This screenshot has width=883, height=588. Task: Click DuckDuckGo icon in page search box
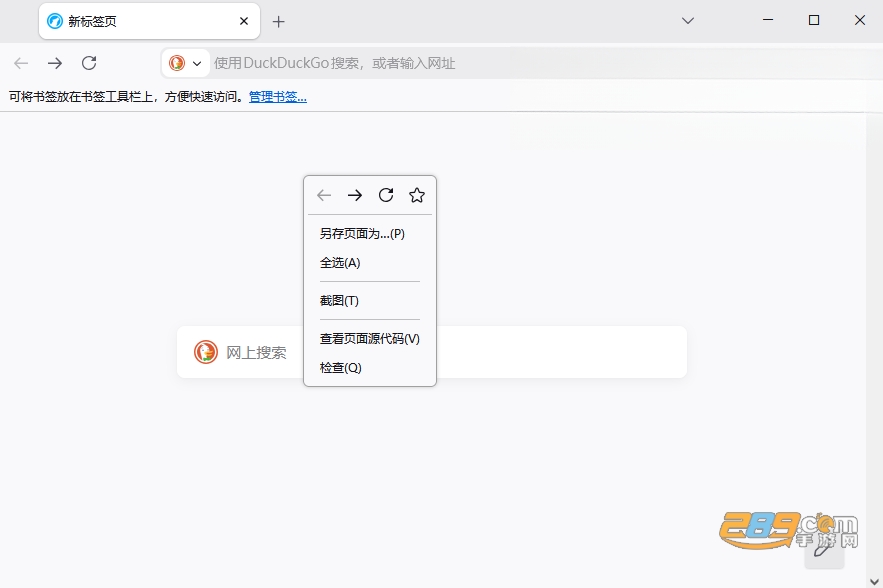[x=206, y=352]
